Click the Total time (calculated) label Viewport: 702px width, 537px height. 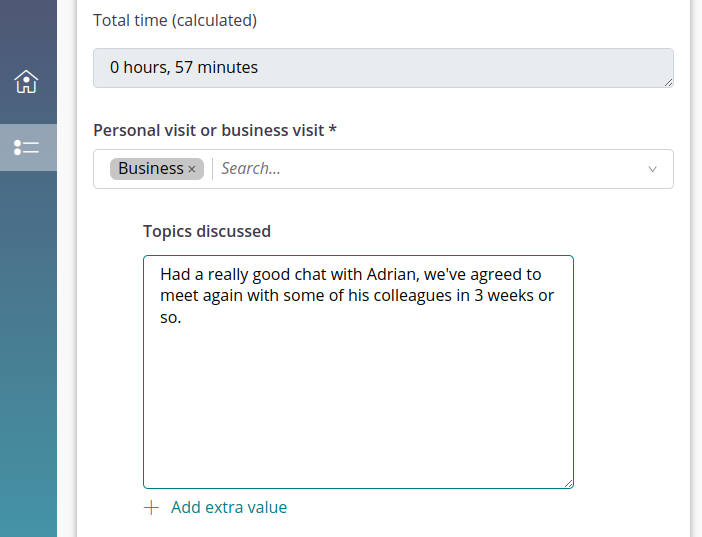coord(175,20)
